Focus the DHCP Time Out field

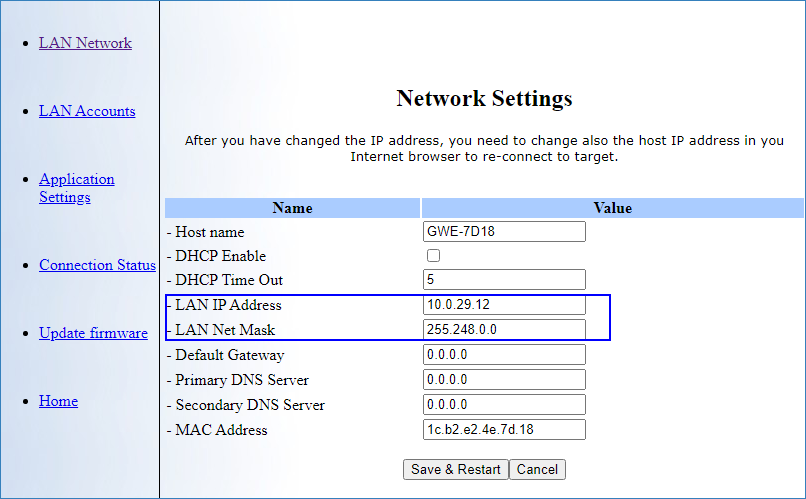point(504,280)
